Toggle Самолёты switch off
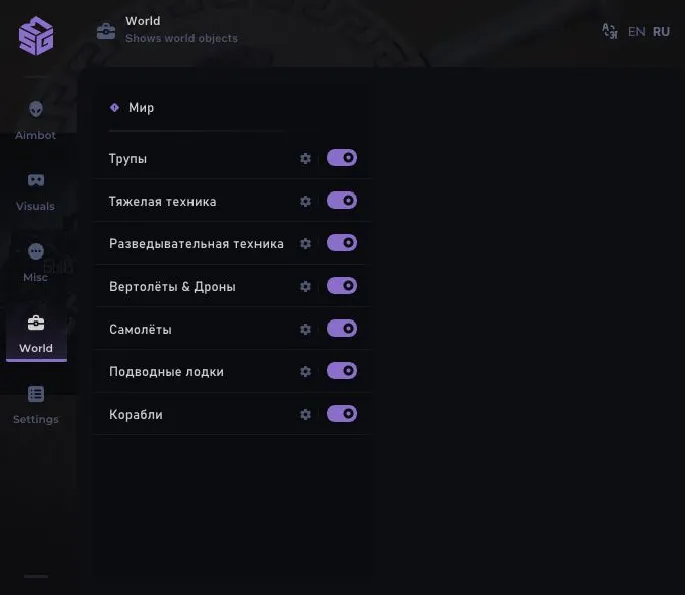Screen dimensions: 685x595 click(x=342, y=328)
